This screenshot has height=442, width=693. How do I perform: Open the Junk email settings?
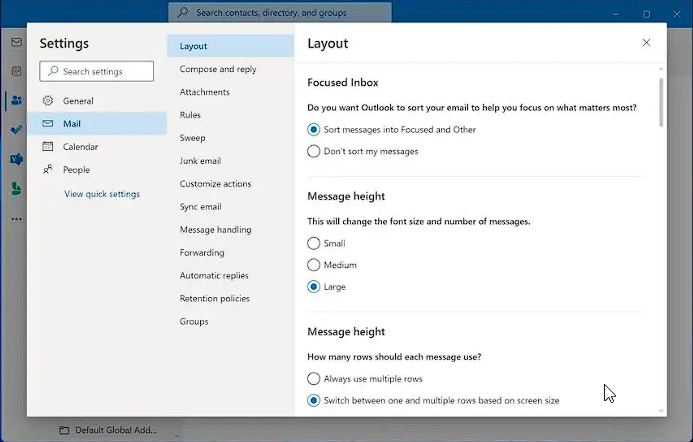[200, 161]
